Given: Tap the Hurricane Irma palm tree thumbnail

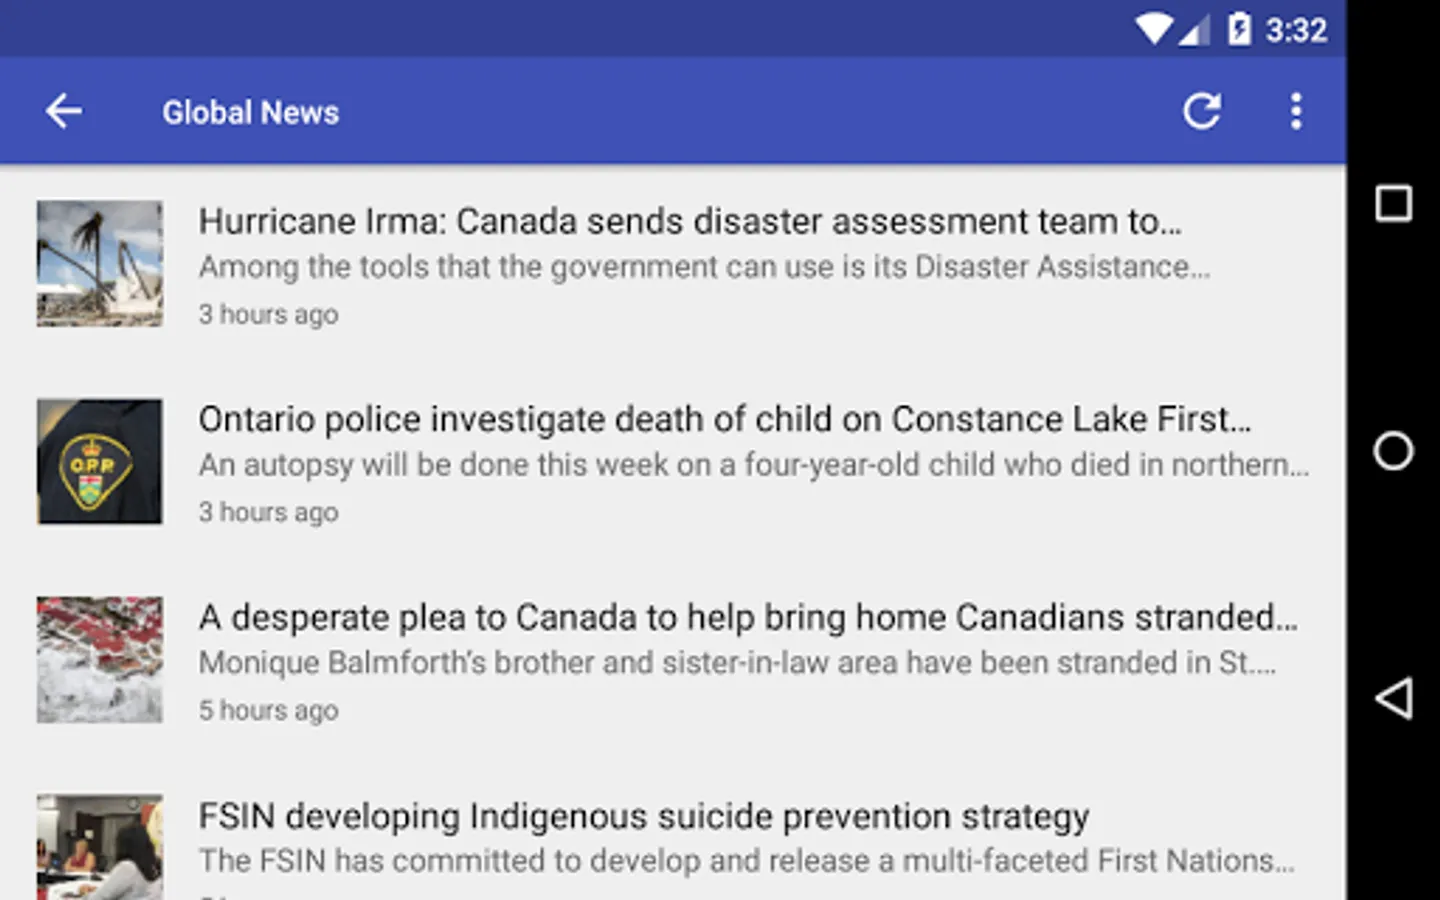Looking at the screenshot, I should coord(100,263).
